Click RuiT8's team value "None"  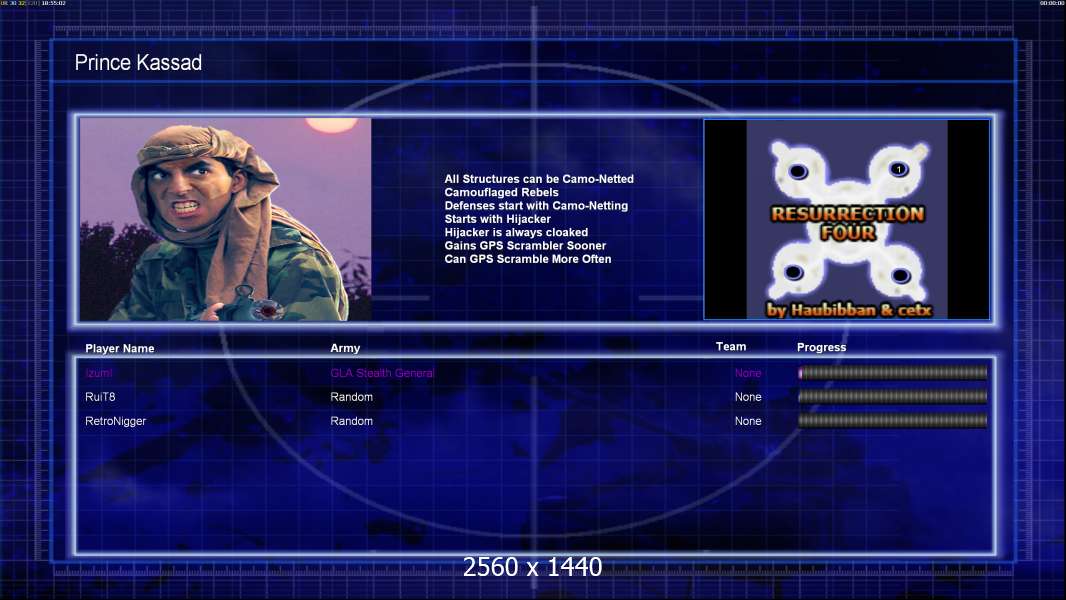coord(748,397)
